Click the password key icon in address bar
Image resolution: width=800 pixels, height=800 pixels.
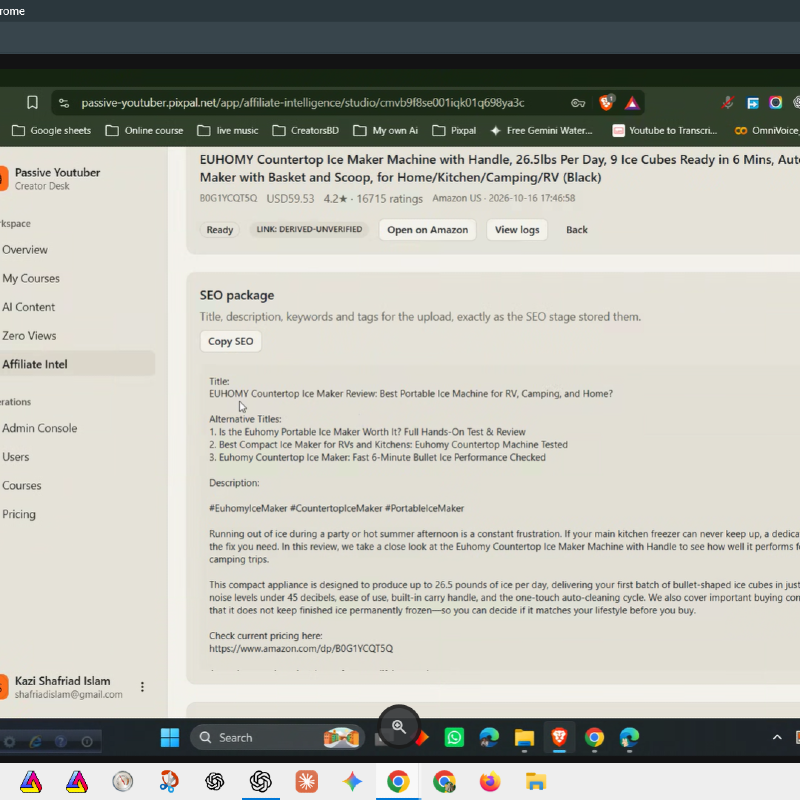pos(578,103)
